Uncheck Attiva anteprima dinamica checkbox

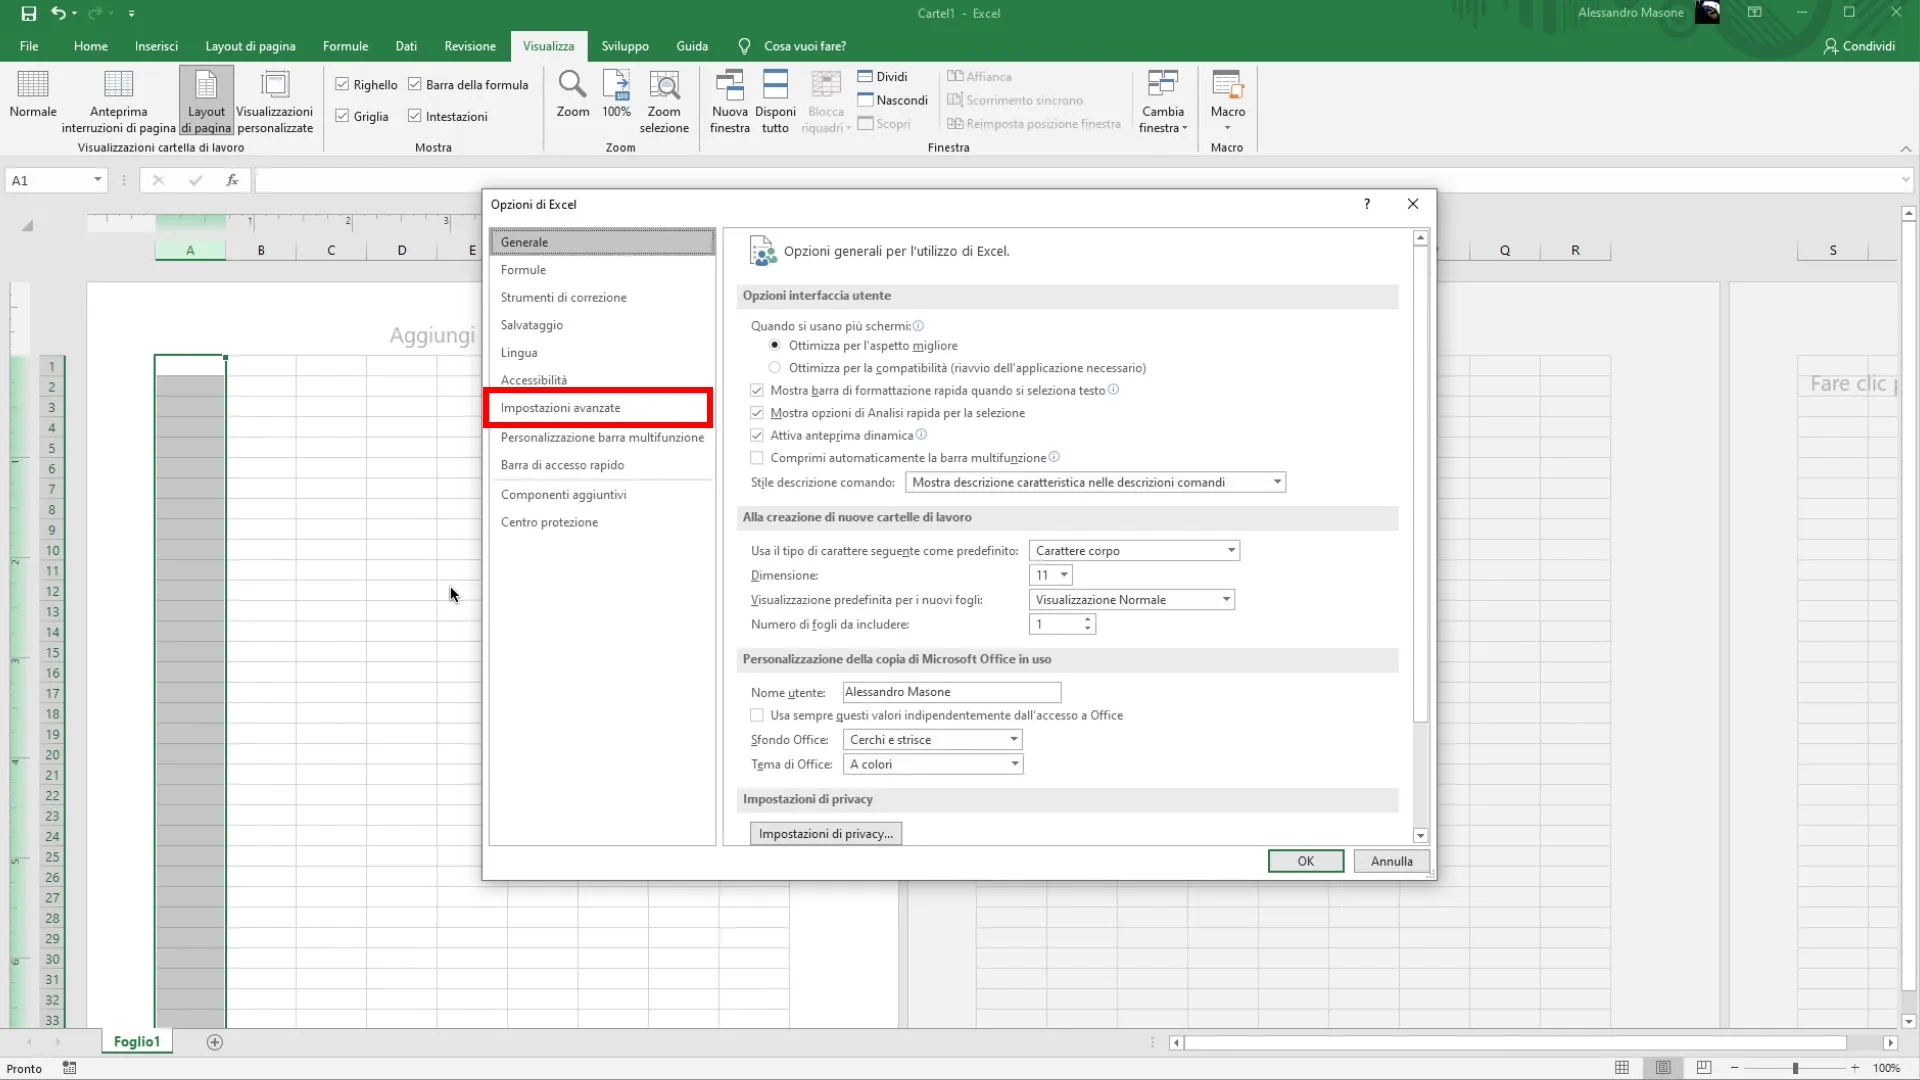point(757,435)
